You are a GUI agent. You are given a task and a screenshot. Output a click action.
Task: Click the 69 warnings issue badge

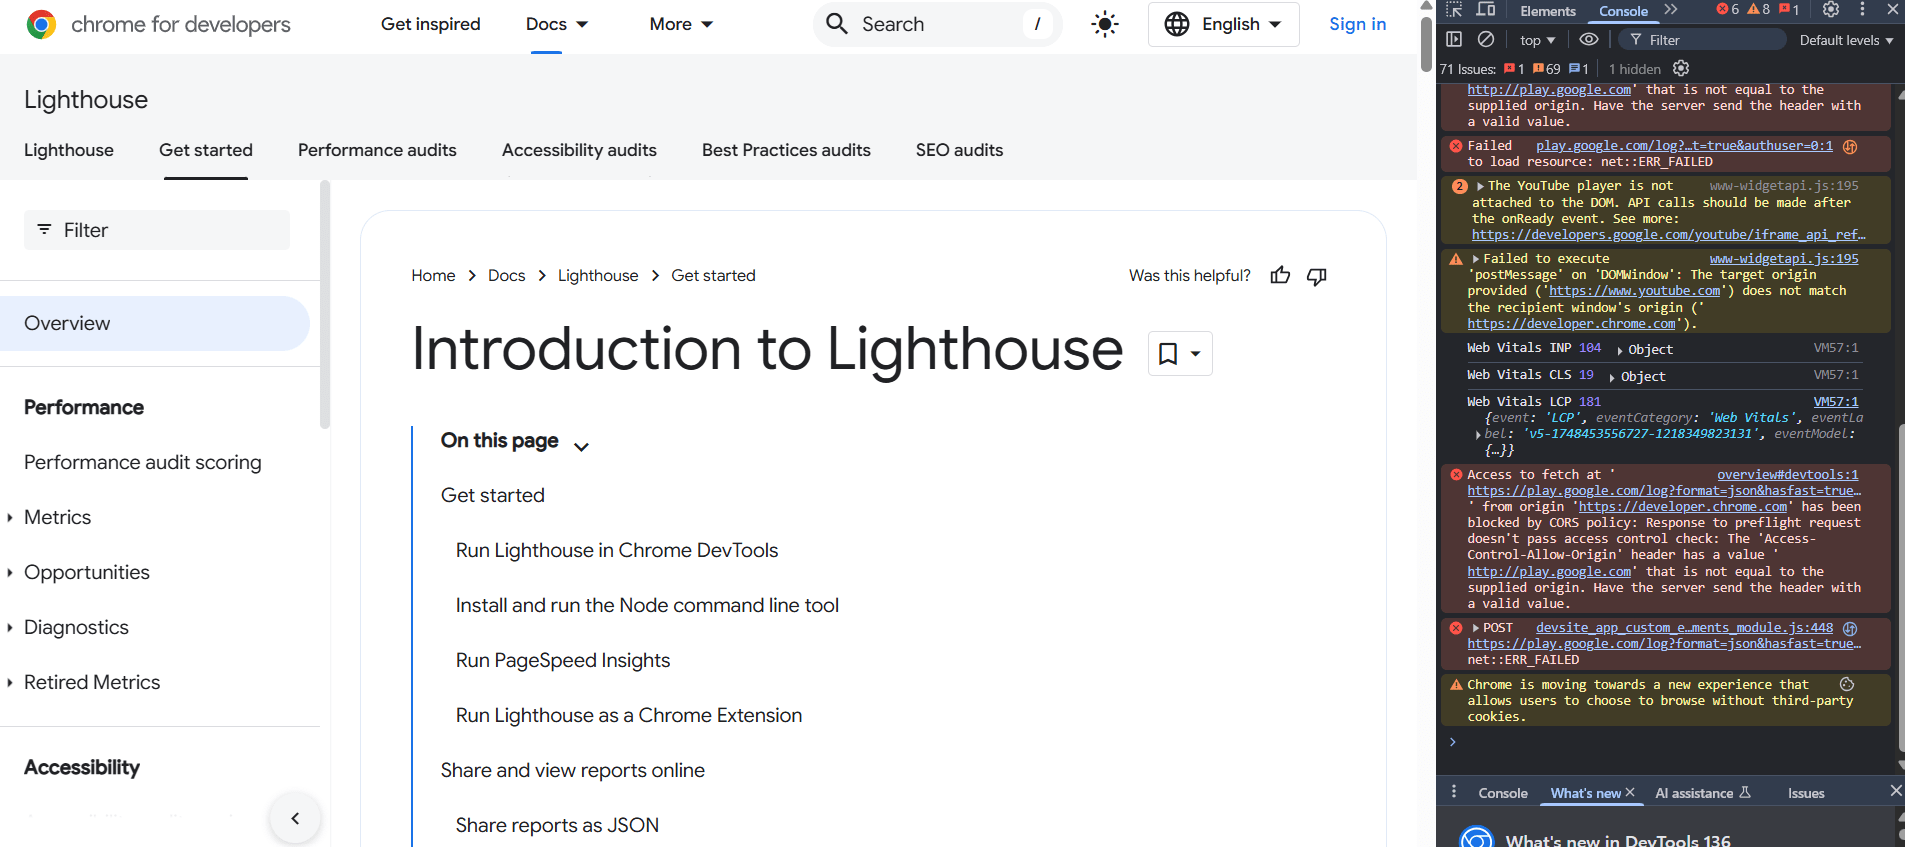[1546, 69]
